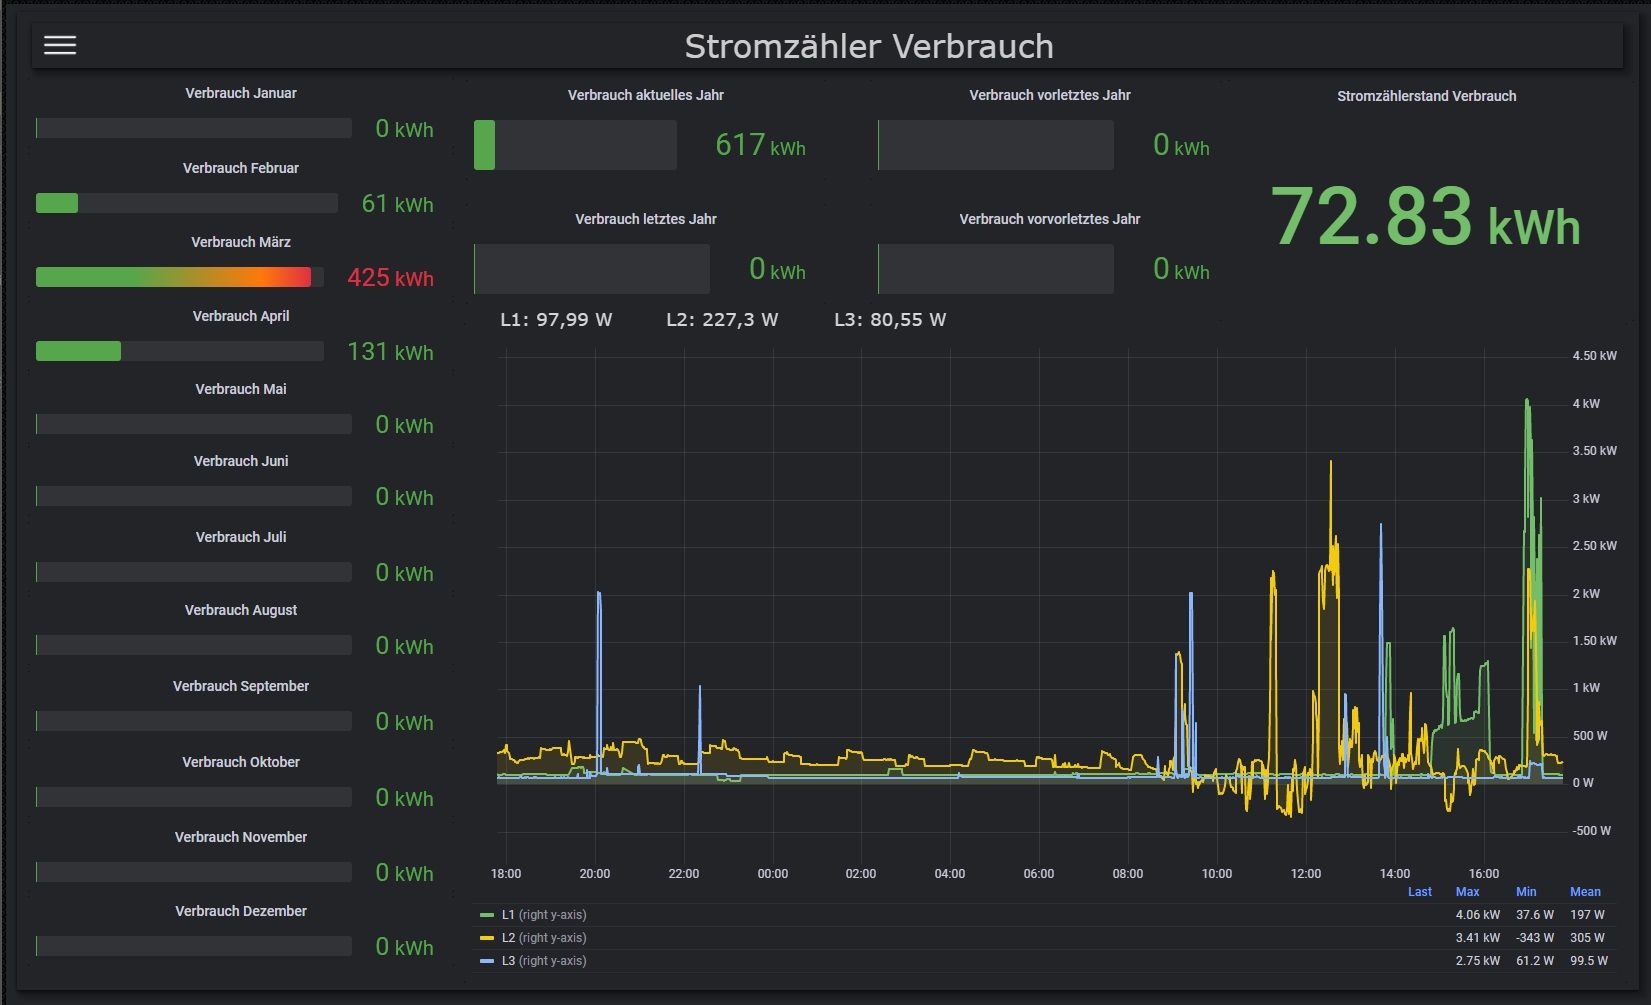The height and width of the screenshot is (1005, 1651).
Task: Select the Verbrauch September panel title
Action: (241, 686)
